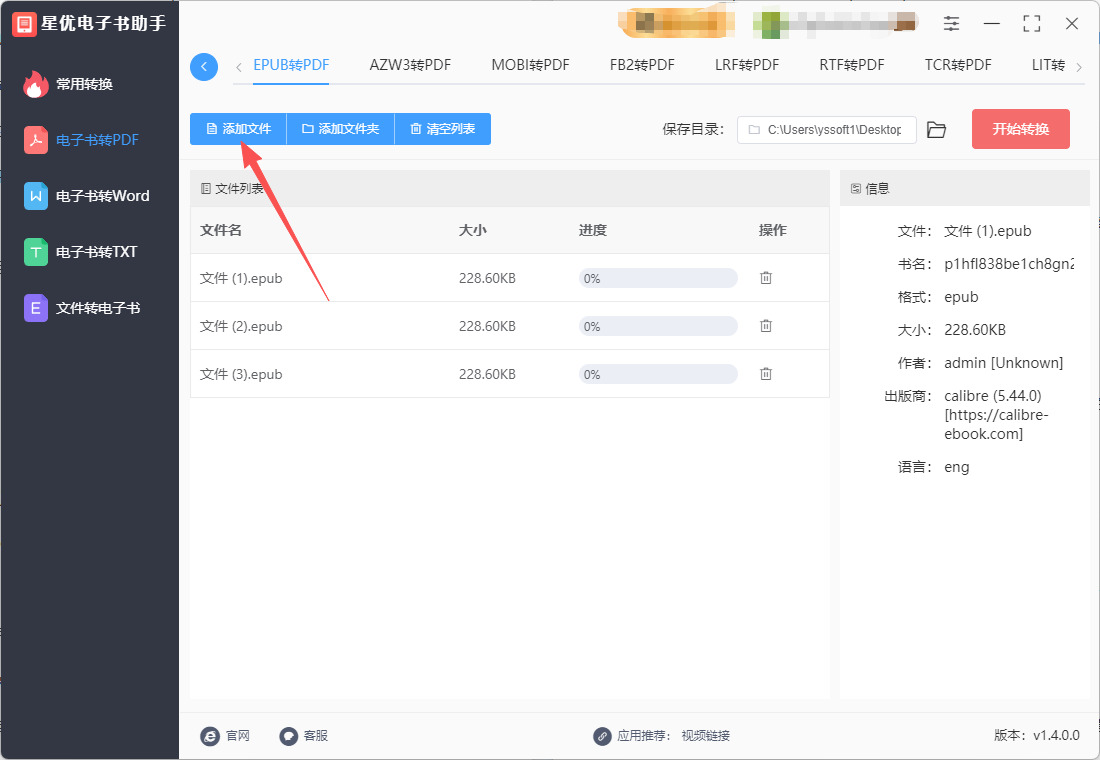Click the 大小 column header

point(473,230)
